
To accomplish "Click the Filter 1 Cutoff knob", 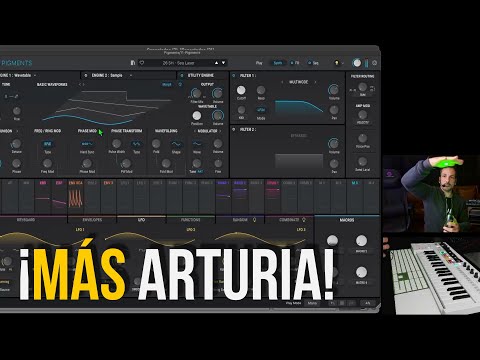I will click(241, 90).
